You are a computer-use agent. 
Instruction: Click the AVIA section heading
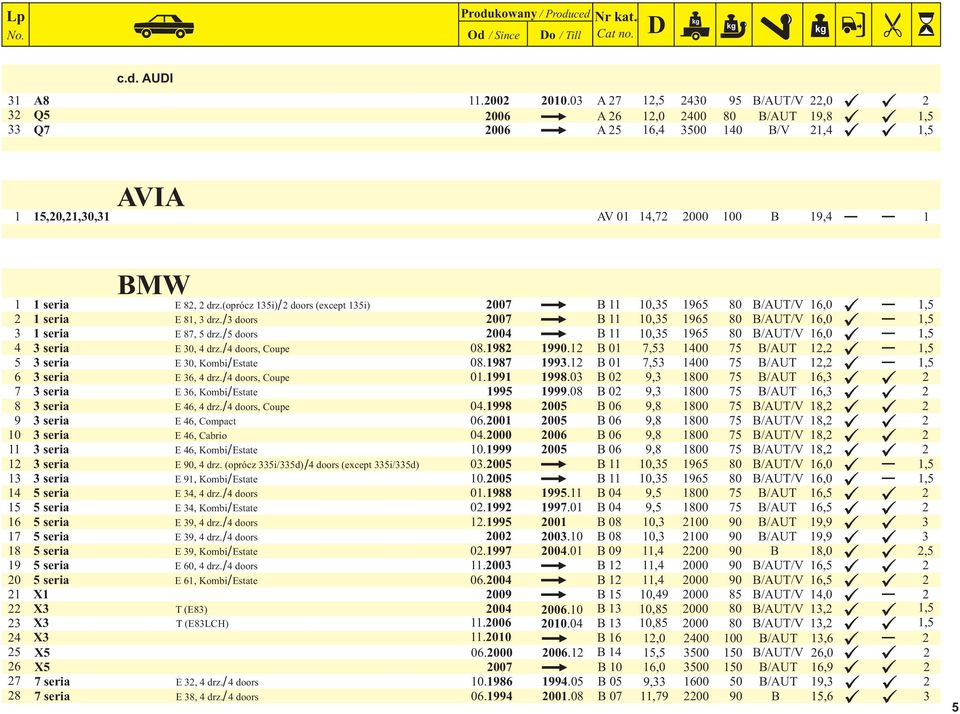tap(151, 197)
